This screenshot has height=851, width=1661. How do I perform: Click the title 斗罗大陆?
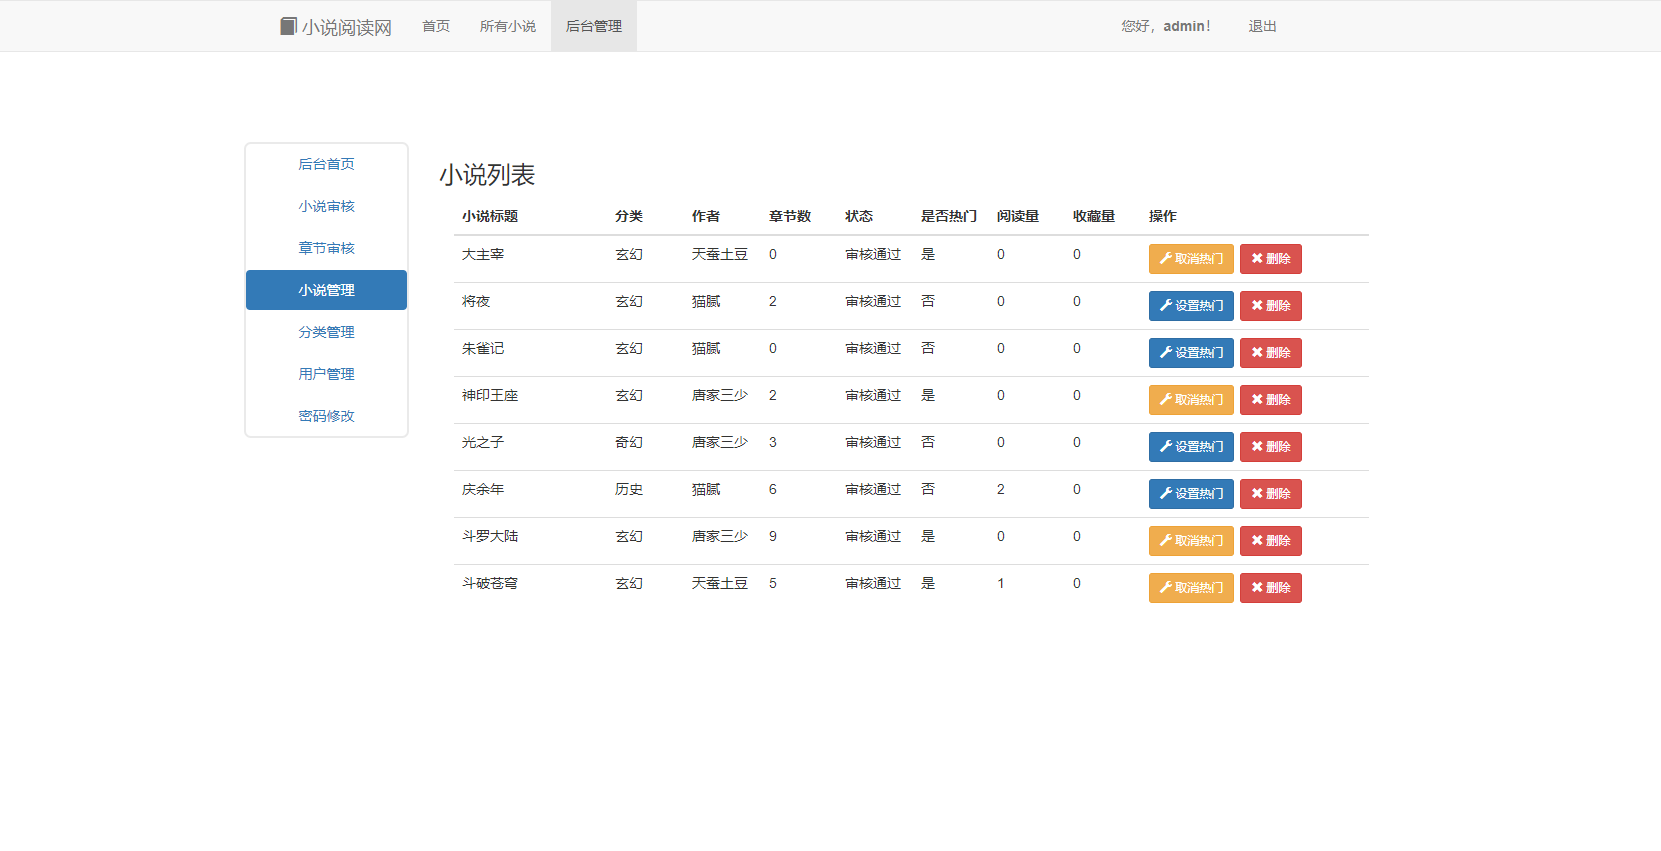490,537
